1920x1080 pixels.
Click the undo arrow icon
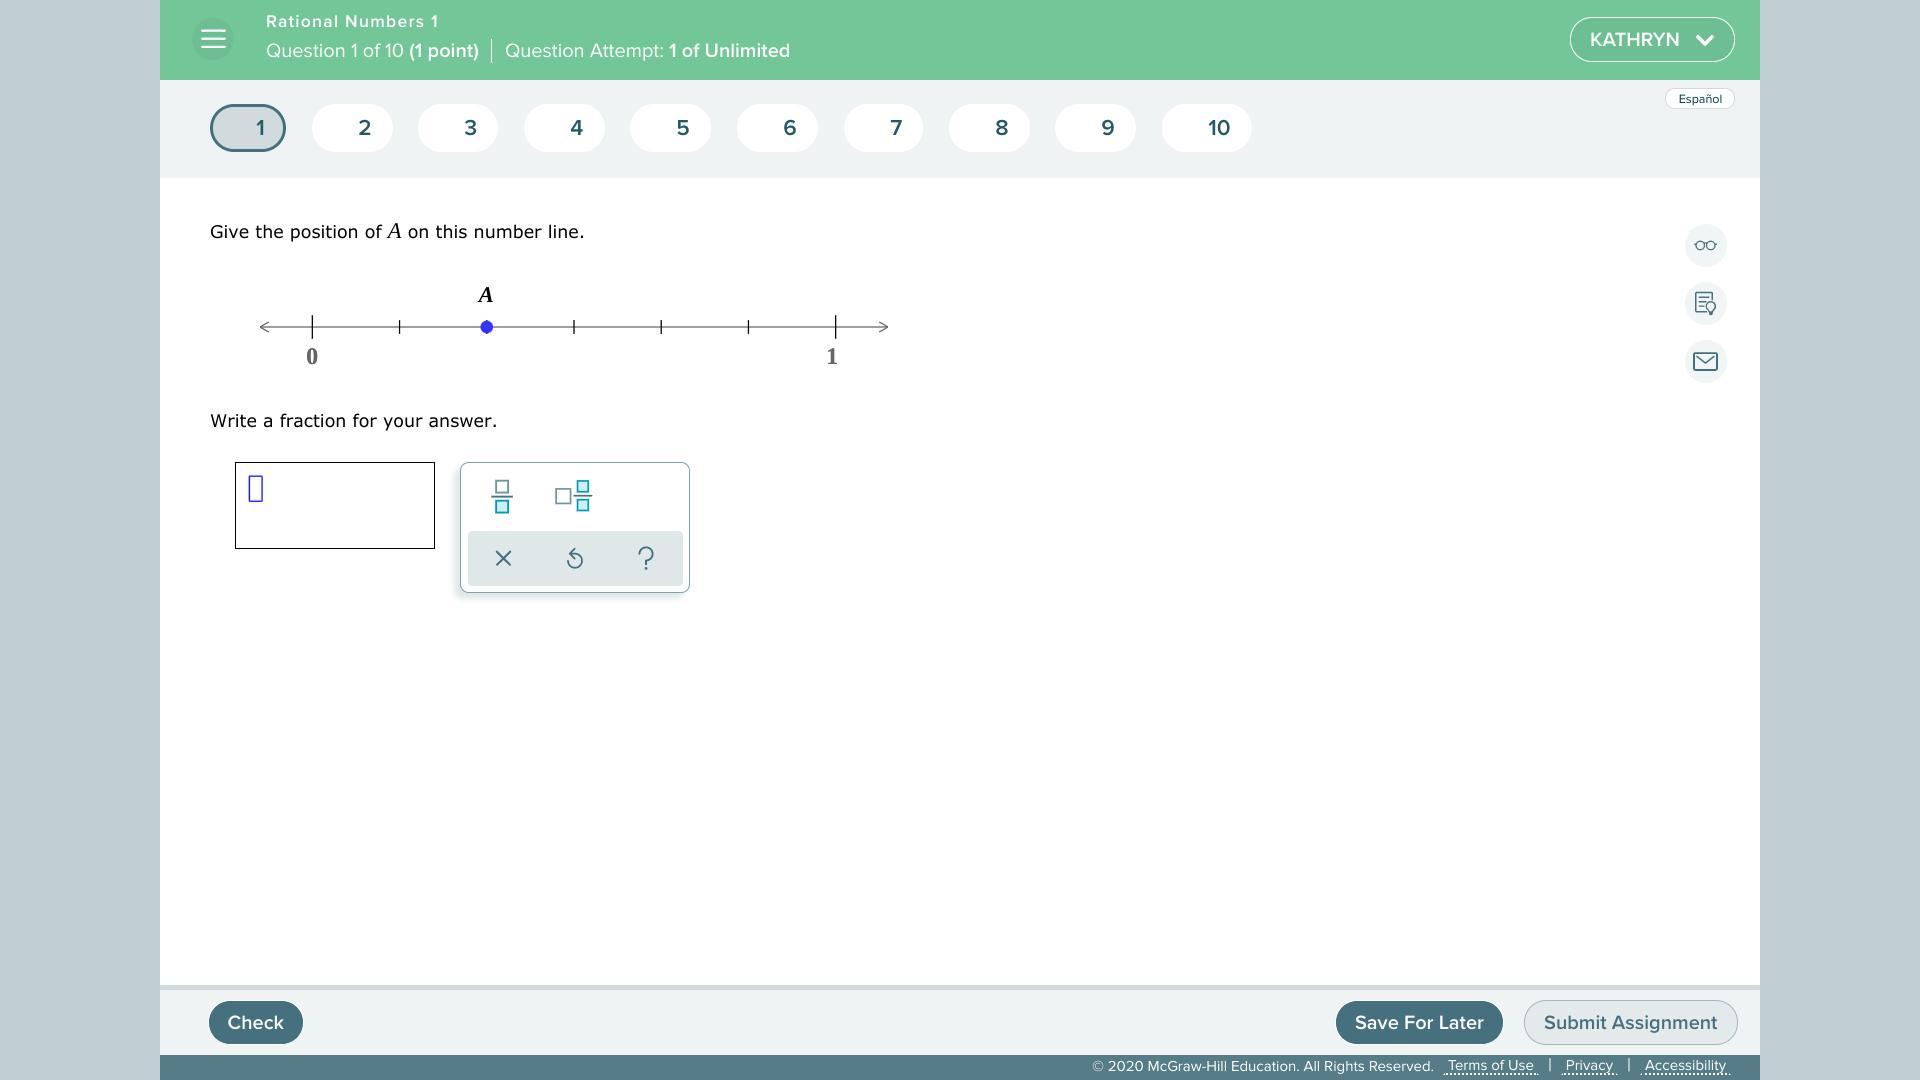575,558
